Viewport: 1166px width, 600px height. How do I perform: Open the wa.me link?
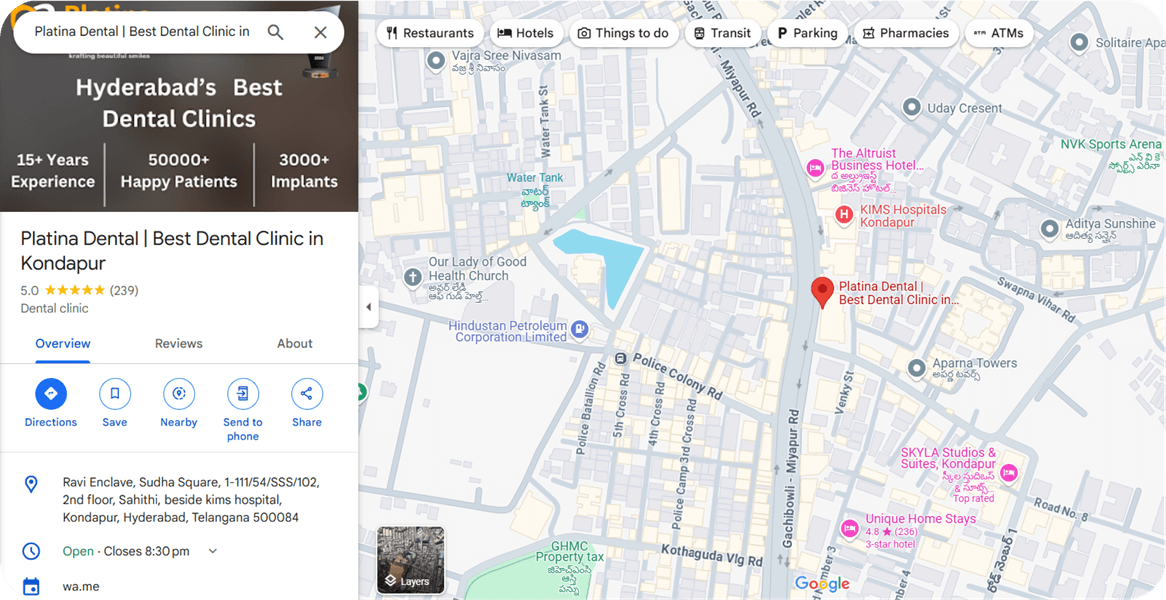point(81,587)
